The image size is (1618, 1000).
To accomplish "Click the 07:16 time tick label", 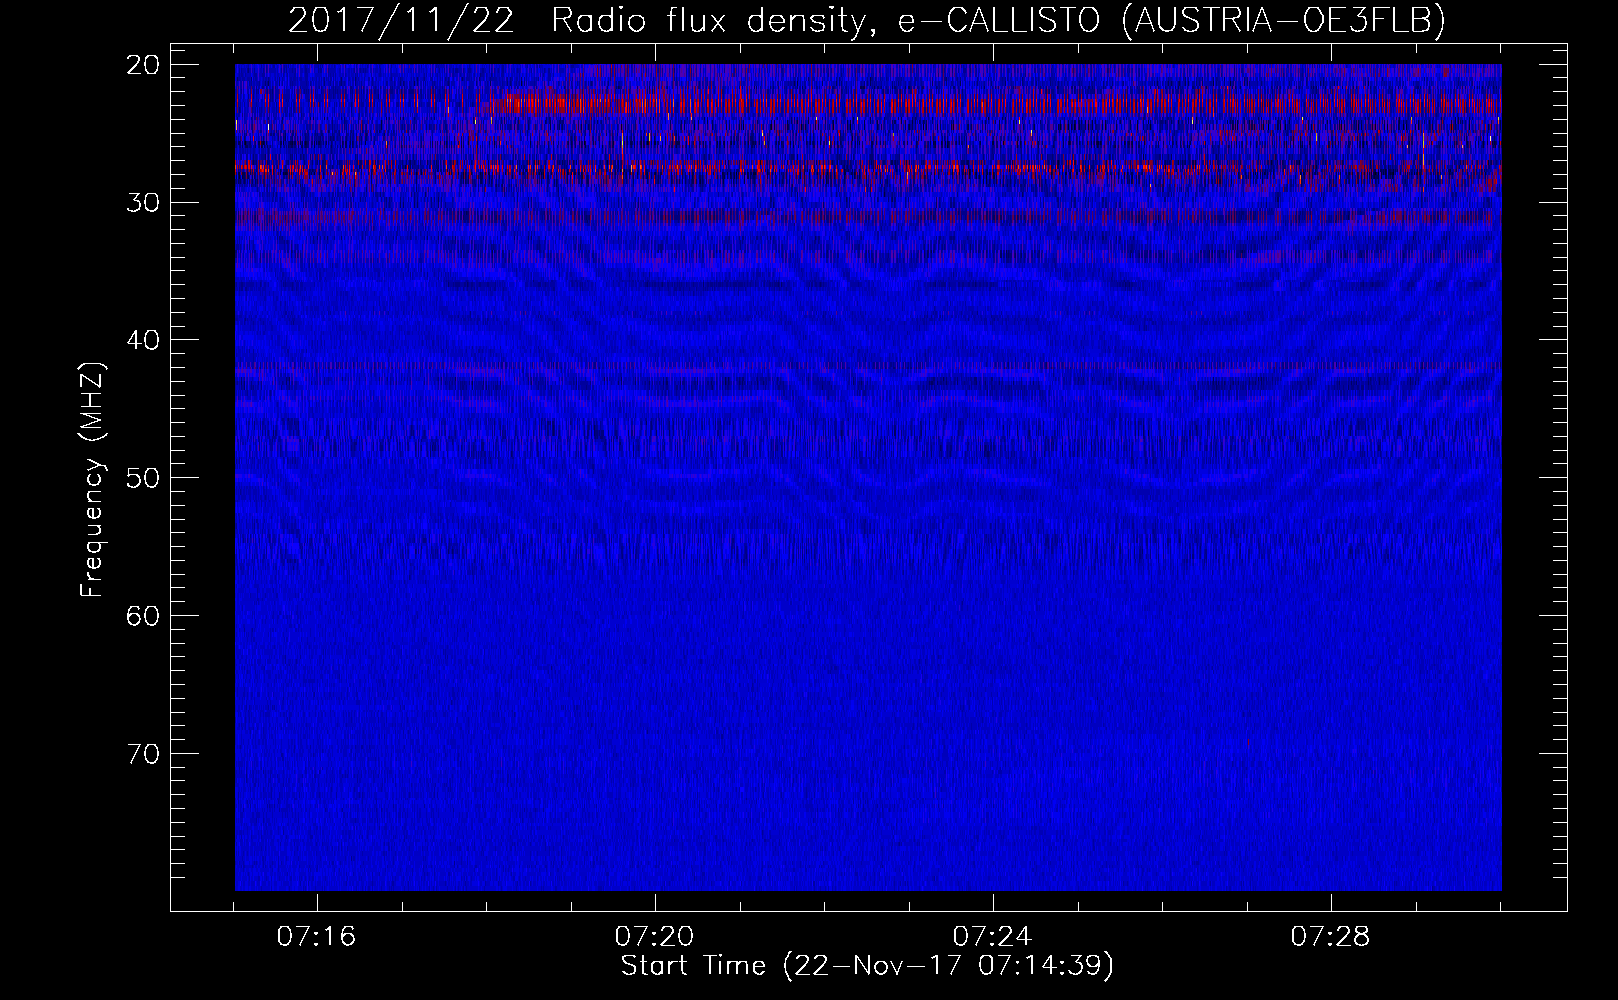I will pos(317,937).
